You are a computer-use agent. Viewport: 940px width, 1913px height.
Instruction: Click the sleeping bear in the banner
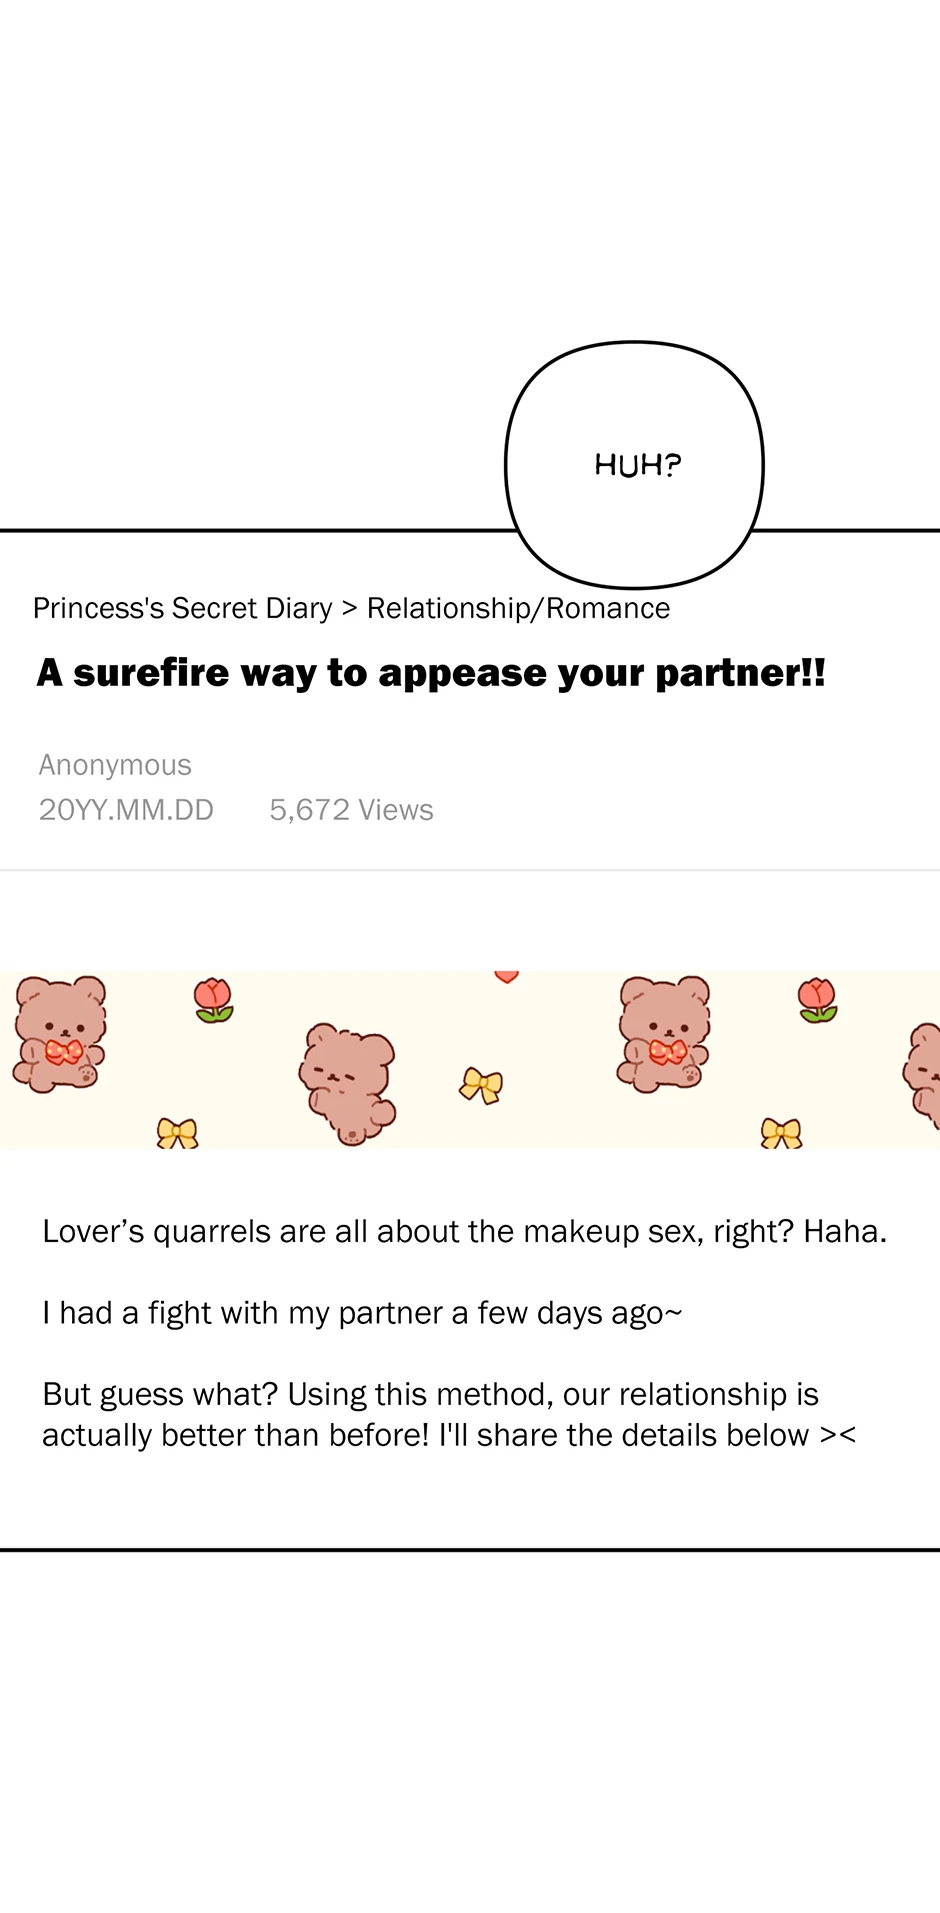point(347,1083)
